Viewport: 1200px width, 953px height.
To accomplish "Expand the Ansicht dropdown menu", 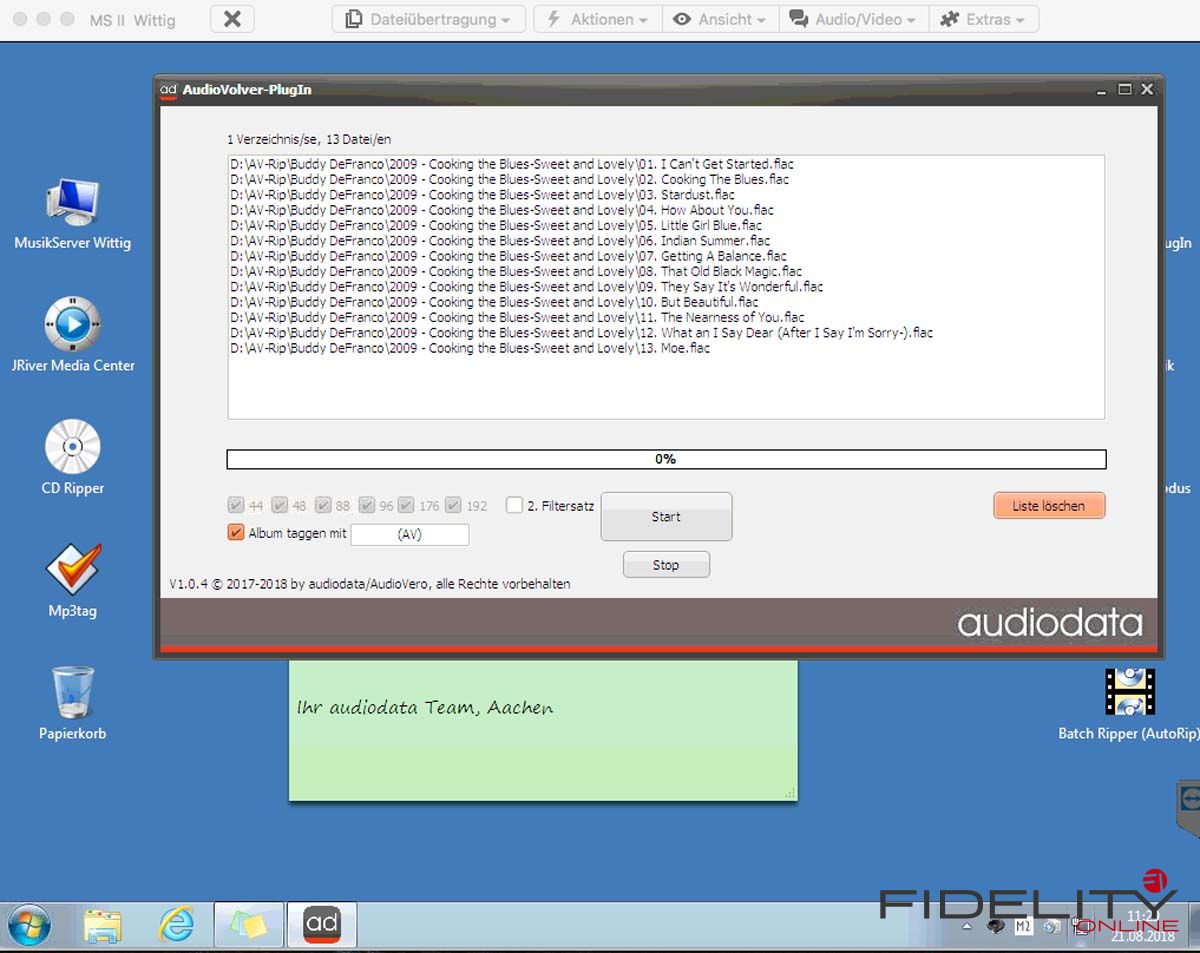I will (720, 19).
